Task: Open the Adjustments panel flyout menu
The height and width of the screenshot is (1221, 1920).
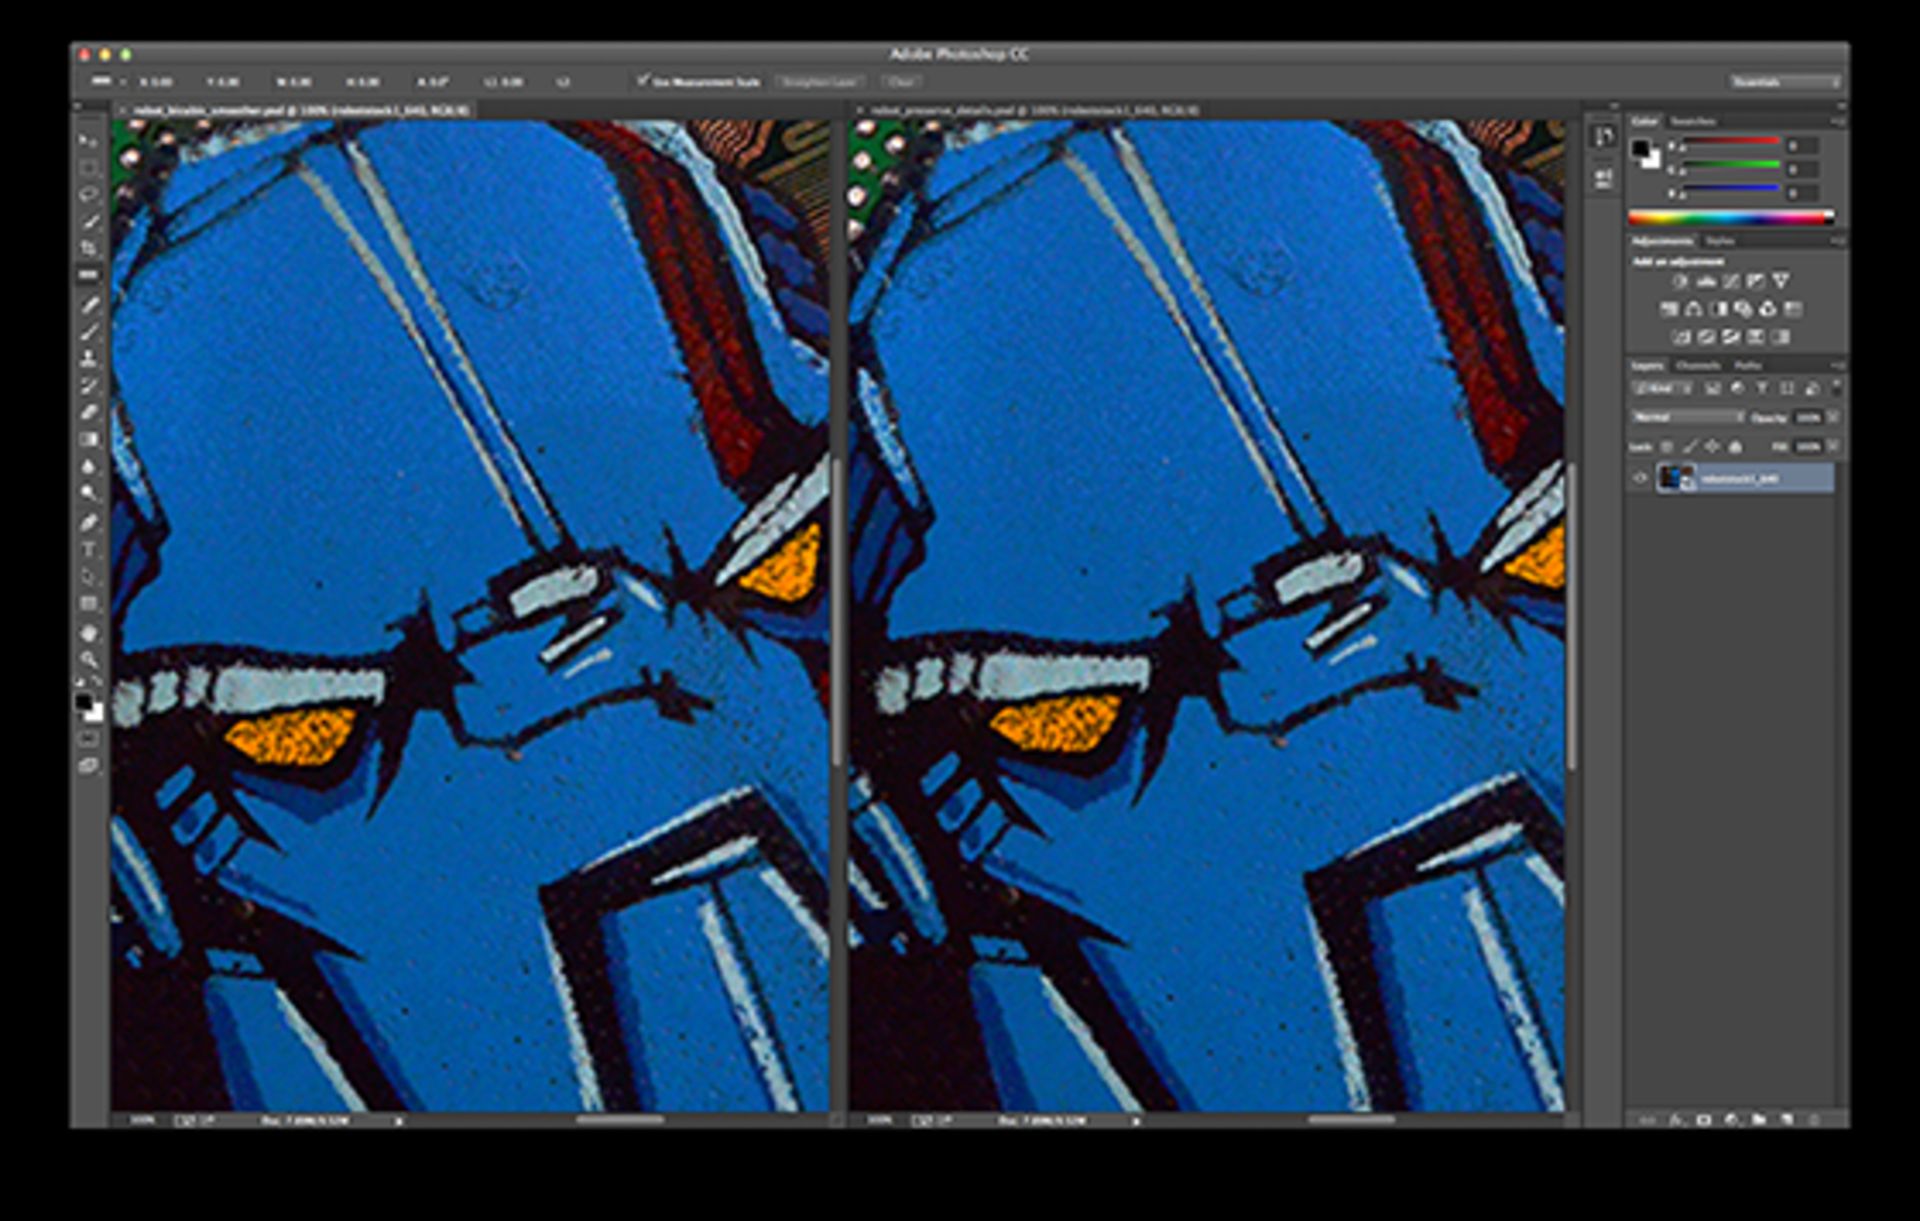Action: click(x=1837, y=241)
